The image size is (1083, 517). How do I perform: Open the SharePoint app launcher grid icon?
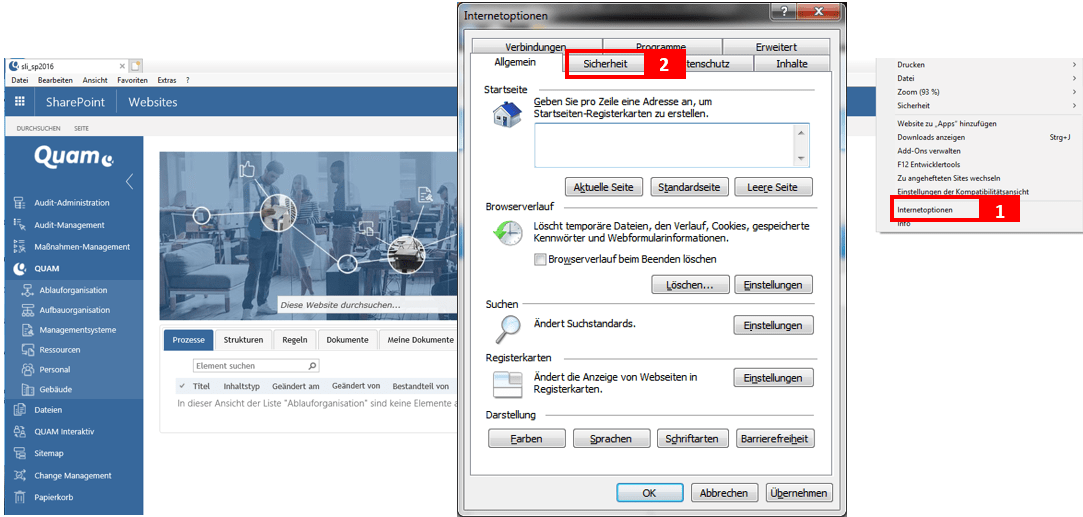click(19, 102)
